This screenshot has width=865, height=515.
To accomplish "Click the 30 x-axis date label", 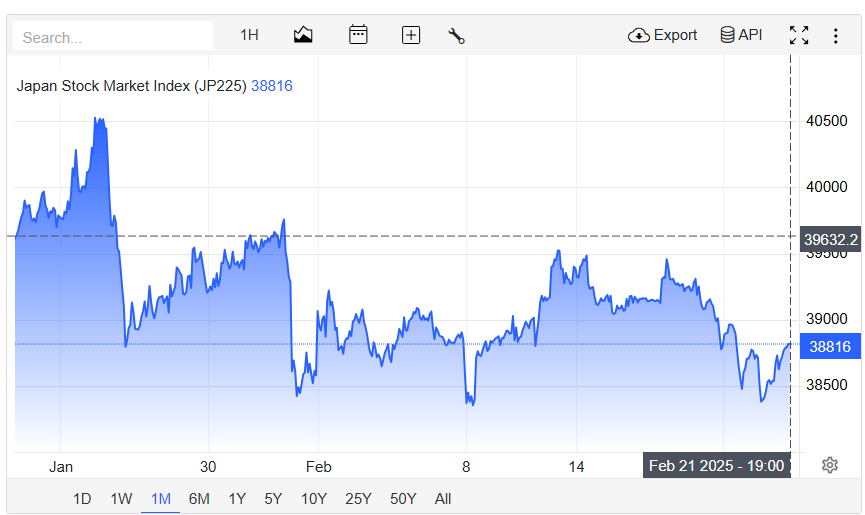I will click(208, 467).
